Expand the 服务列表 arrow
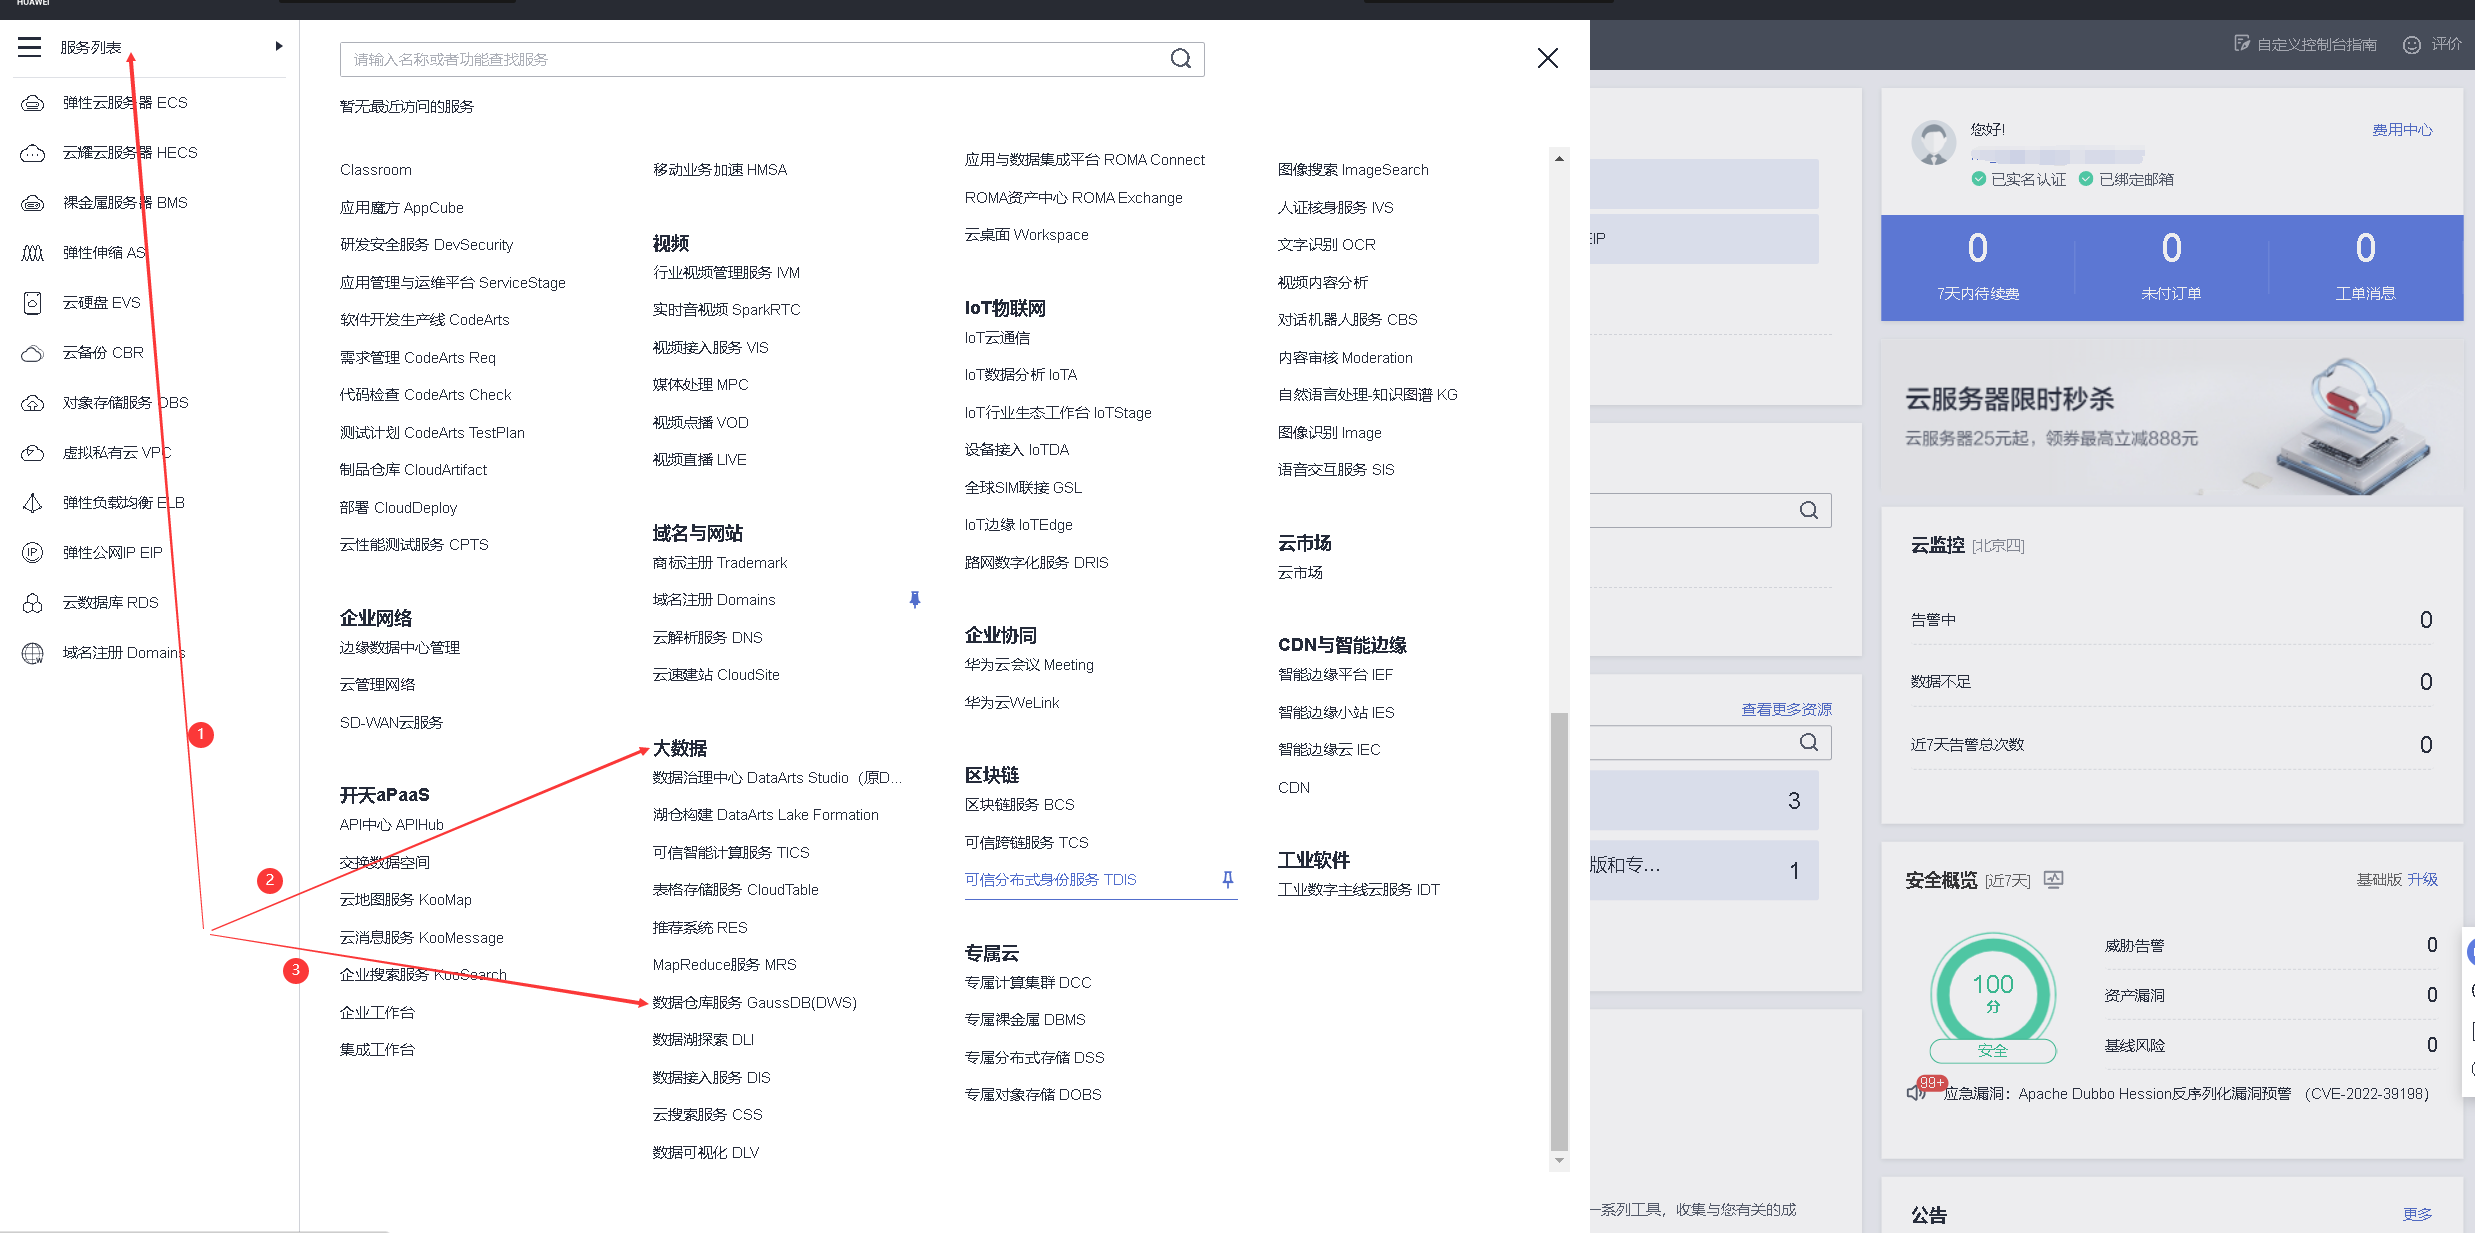This screenshot has width=2475, height=1233. tap(279, 46)
